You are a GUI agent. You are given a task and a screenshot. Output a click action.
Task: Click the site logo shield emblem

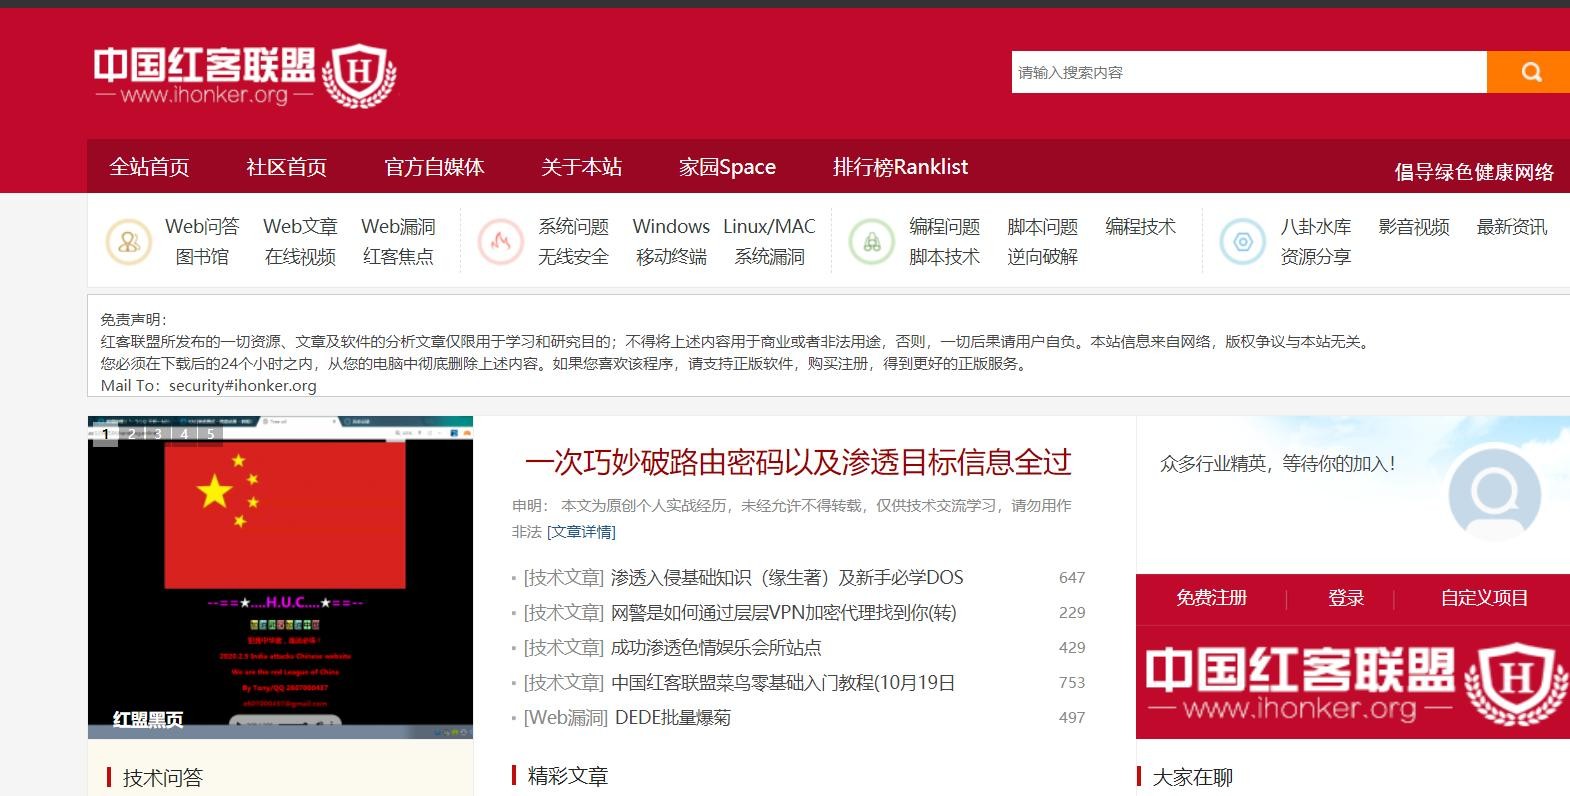point(362,76)
